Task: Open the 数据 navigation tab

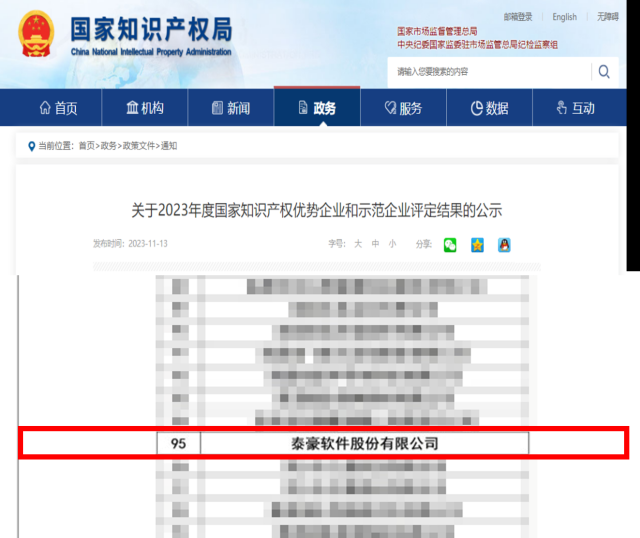Action: pyautogui.click(x=490, y=108)
